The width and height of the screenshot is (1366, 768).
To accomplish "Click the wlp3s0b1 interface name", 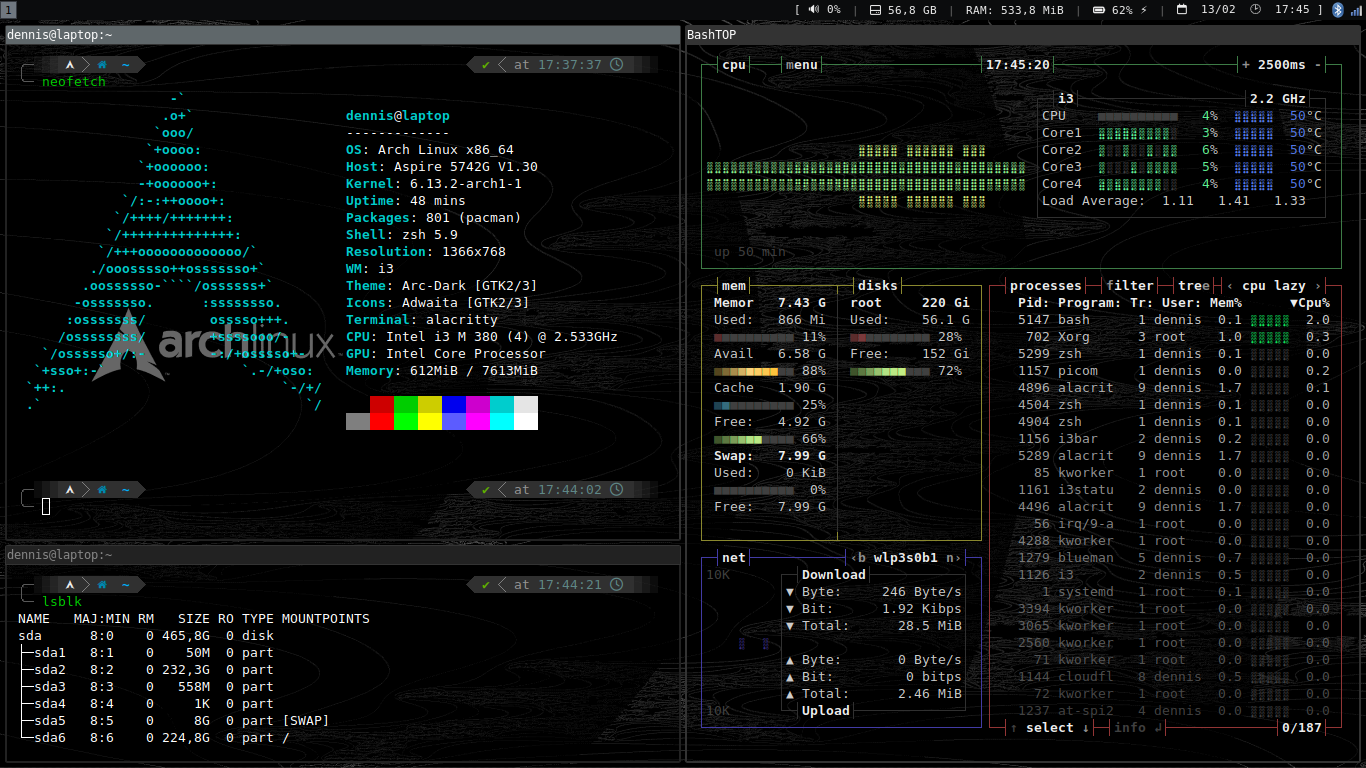I will pyautogui.click(x=906, y=558).
